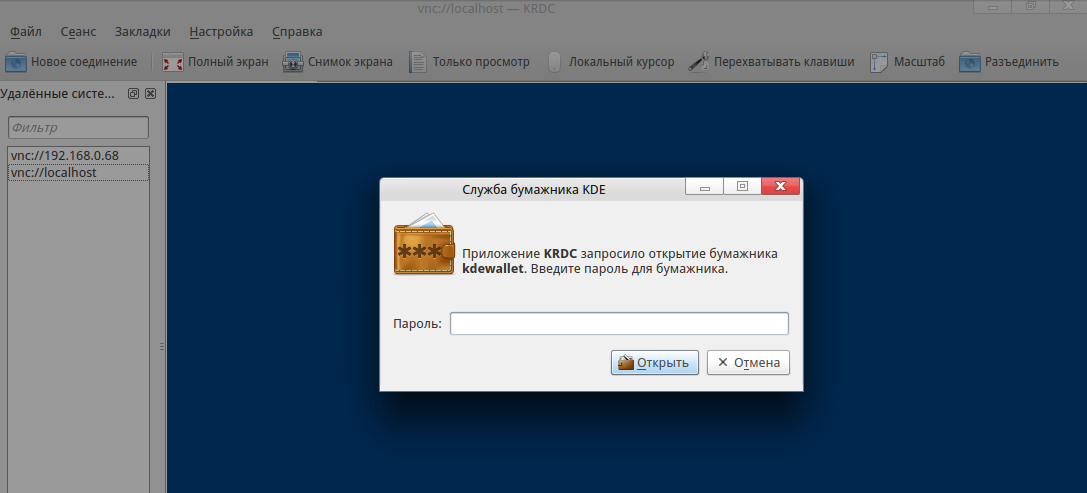Toggle key grabbing (Перехватывать клавиши)
This screenshot has height=493, width=1087.
(771, 62)
